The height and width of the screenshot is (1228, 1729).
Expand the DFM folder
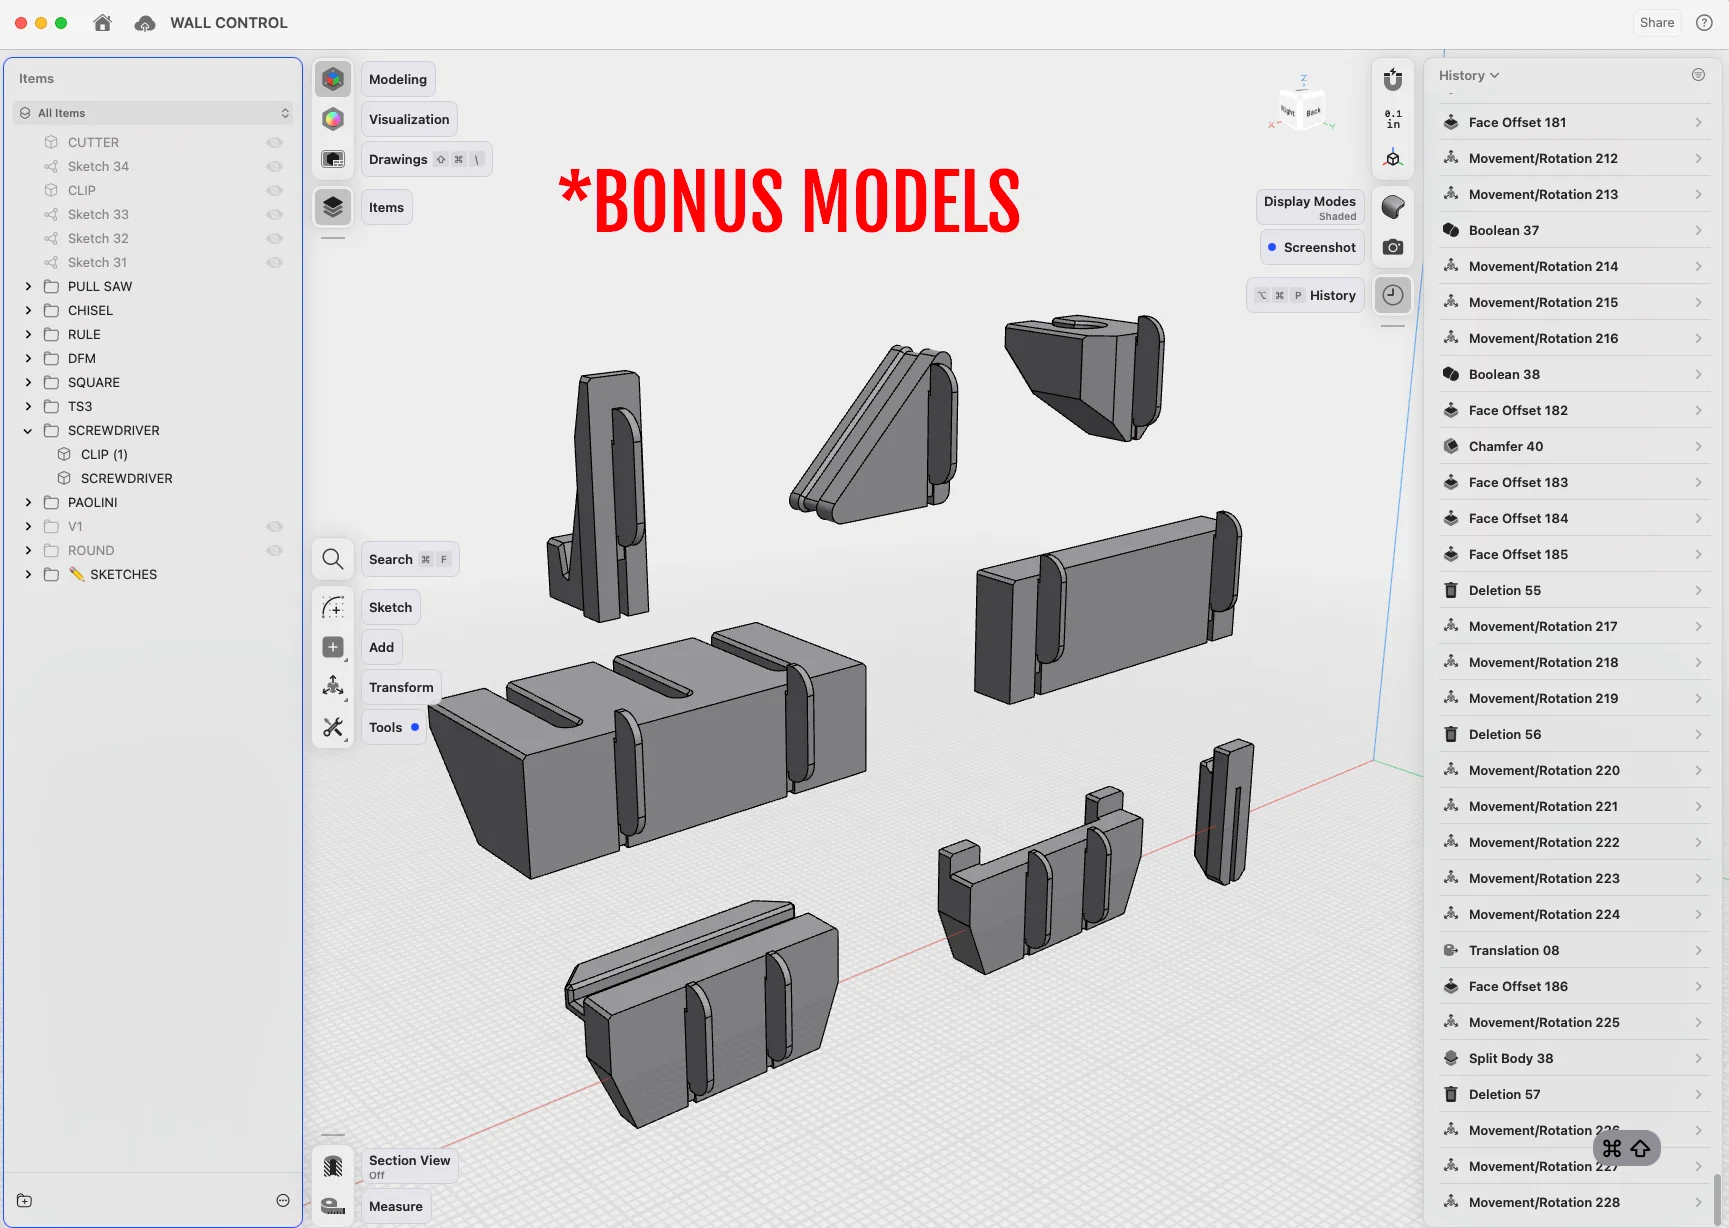(28, 358)
